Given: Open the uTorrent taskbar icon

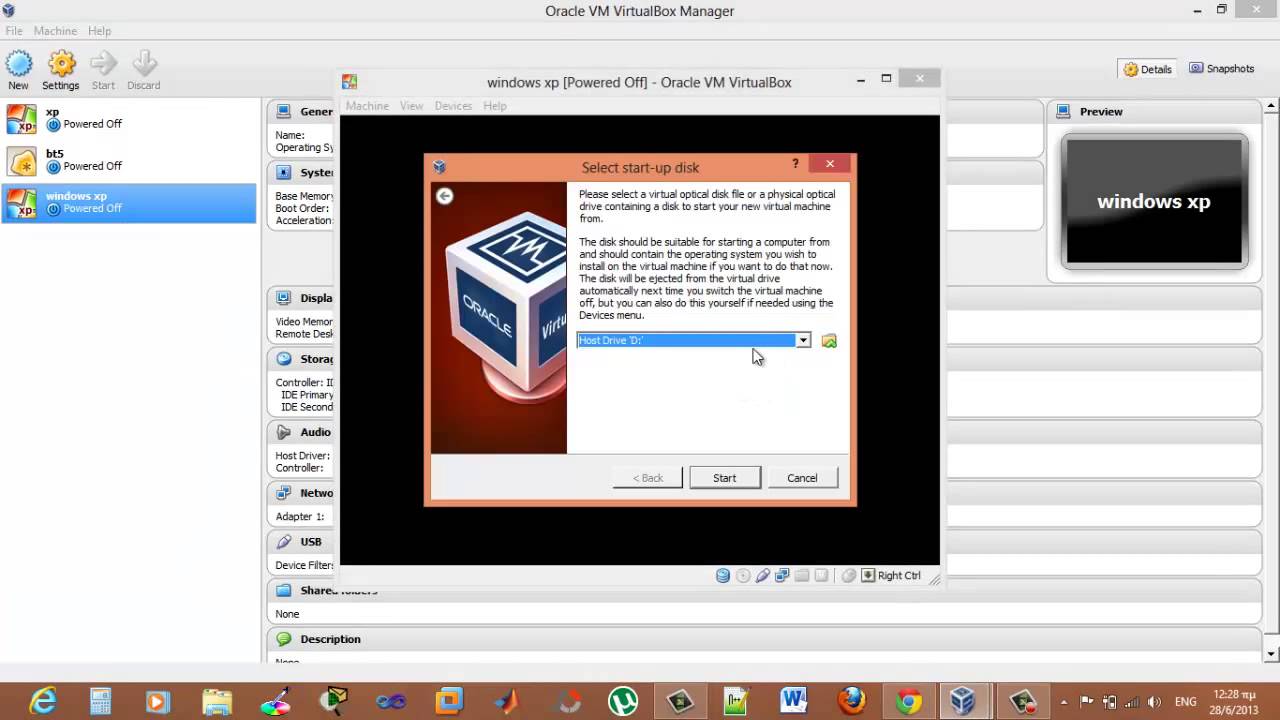Looking at the screenshot, I should [x=624, y=701].
